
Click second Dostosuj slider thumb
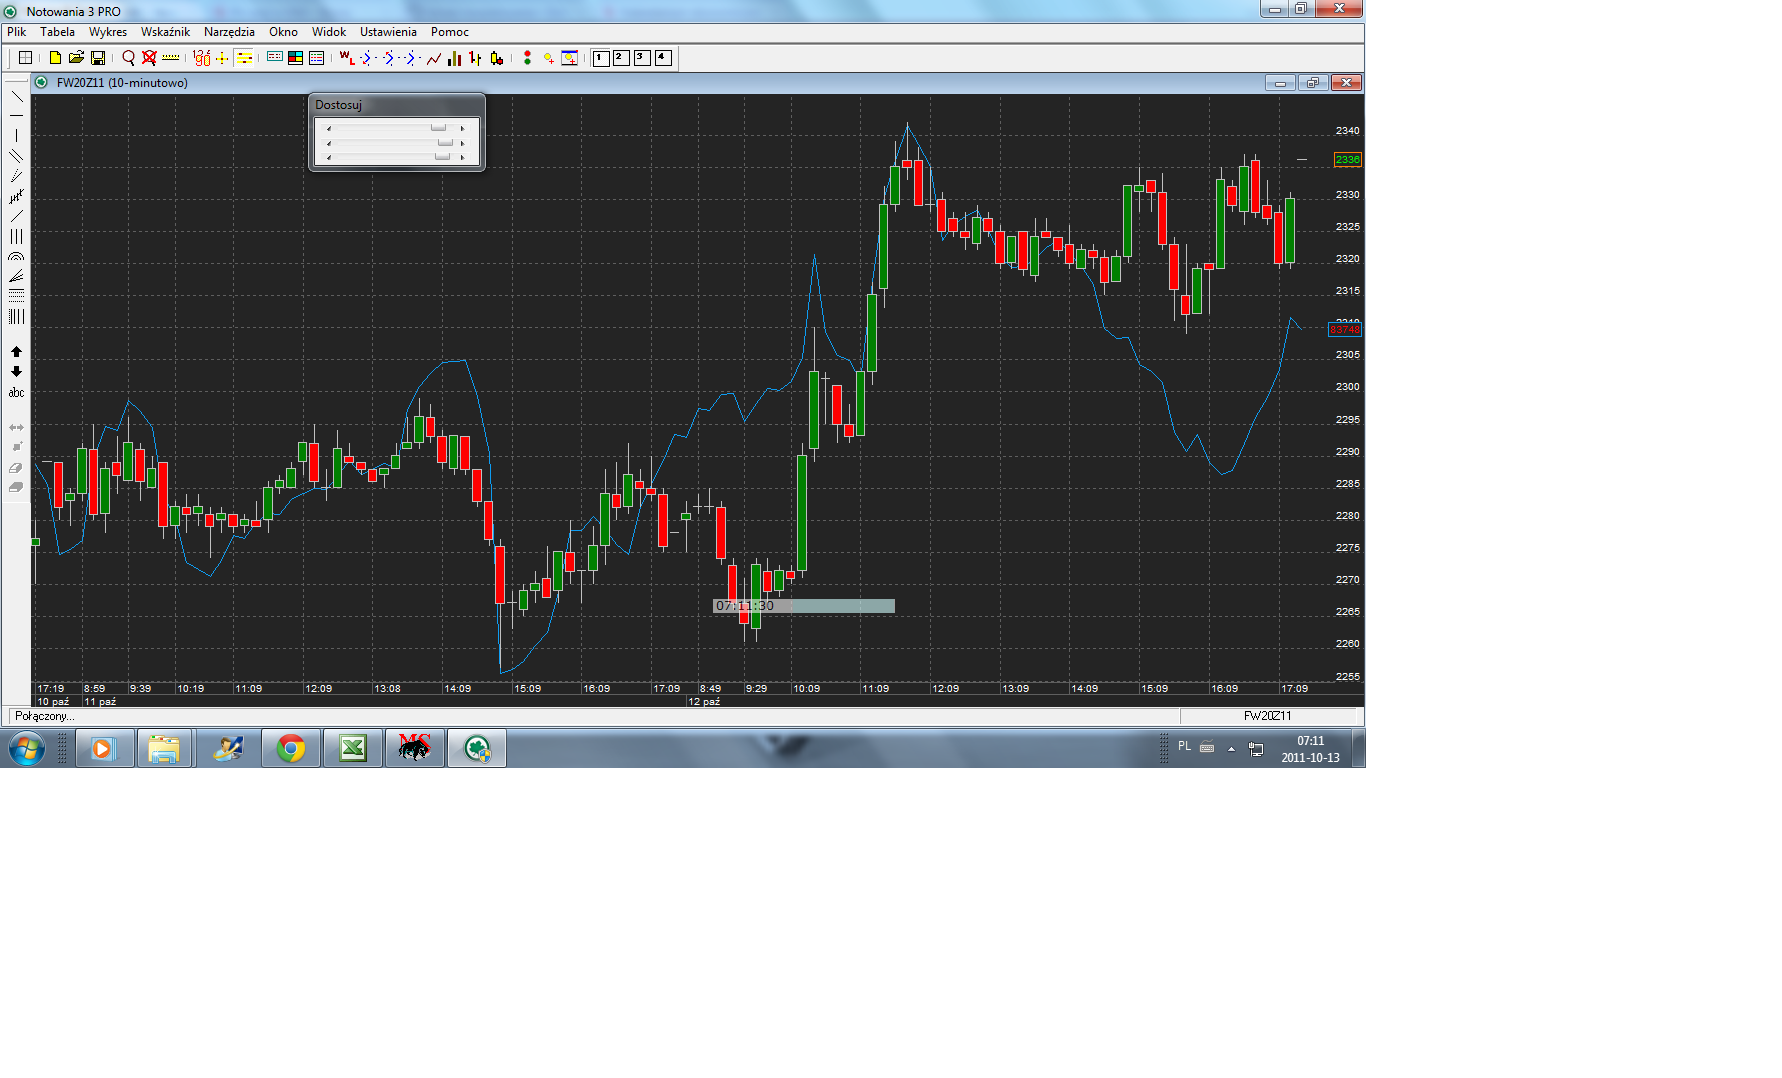coord(445,143)
